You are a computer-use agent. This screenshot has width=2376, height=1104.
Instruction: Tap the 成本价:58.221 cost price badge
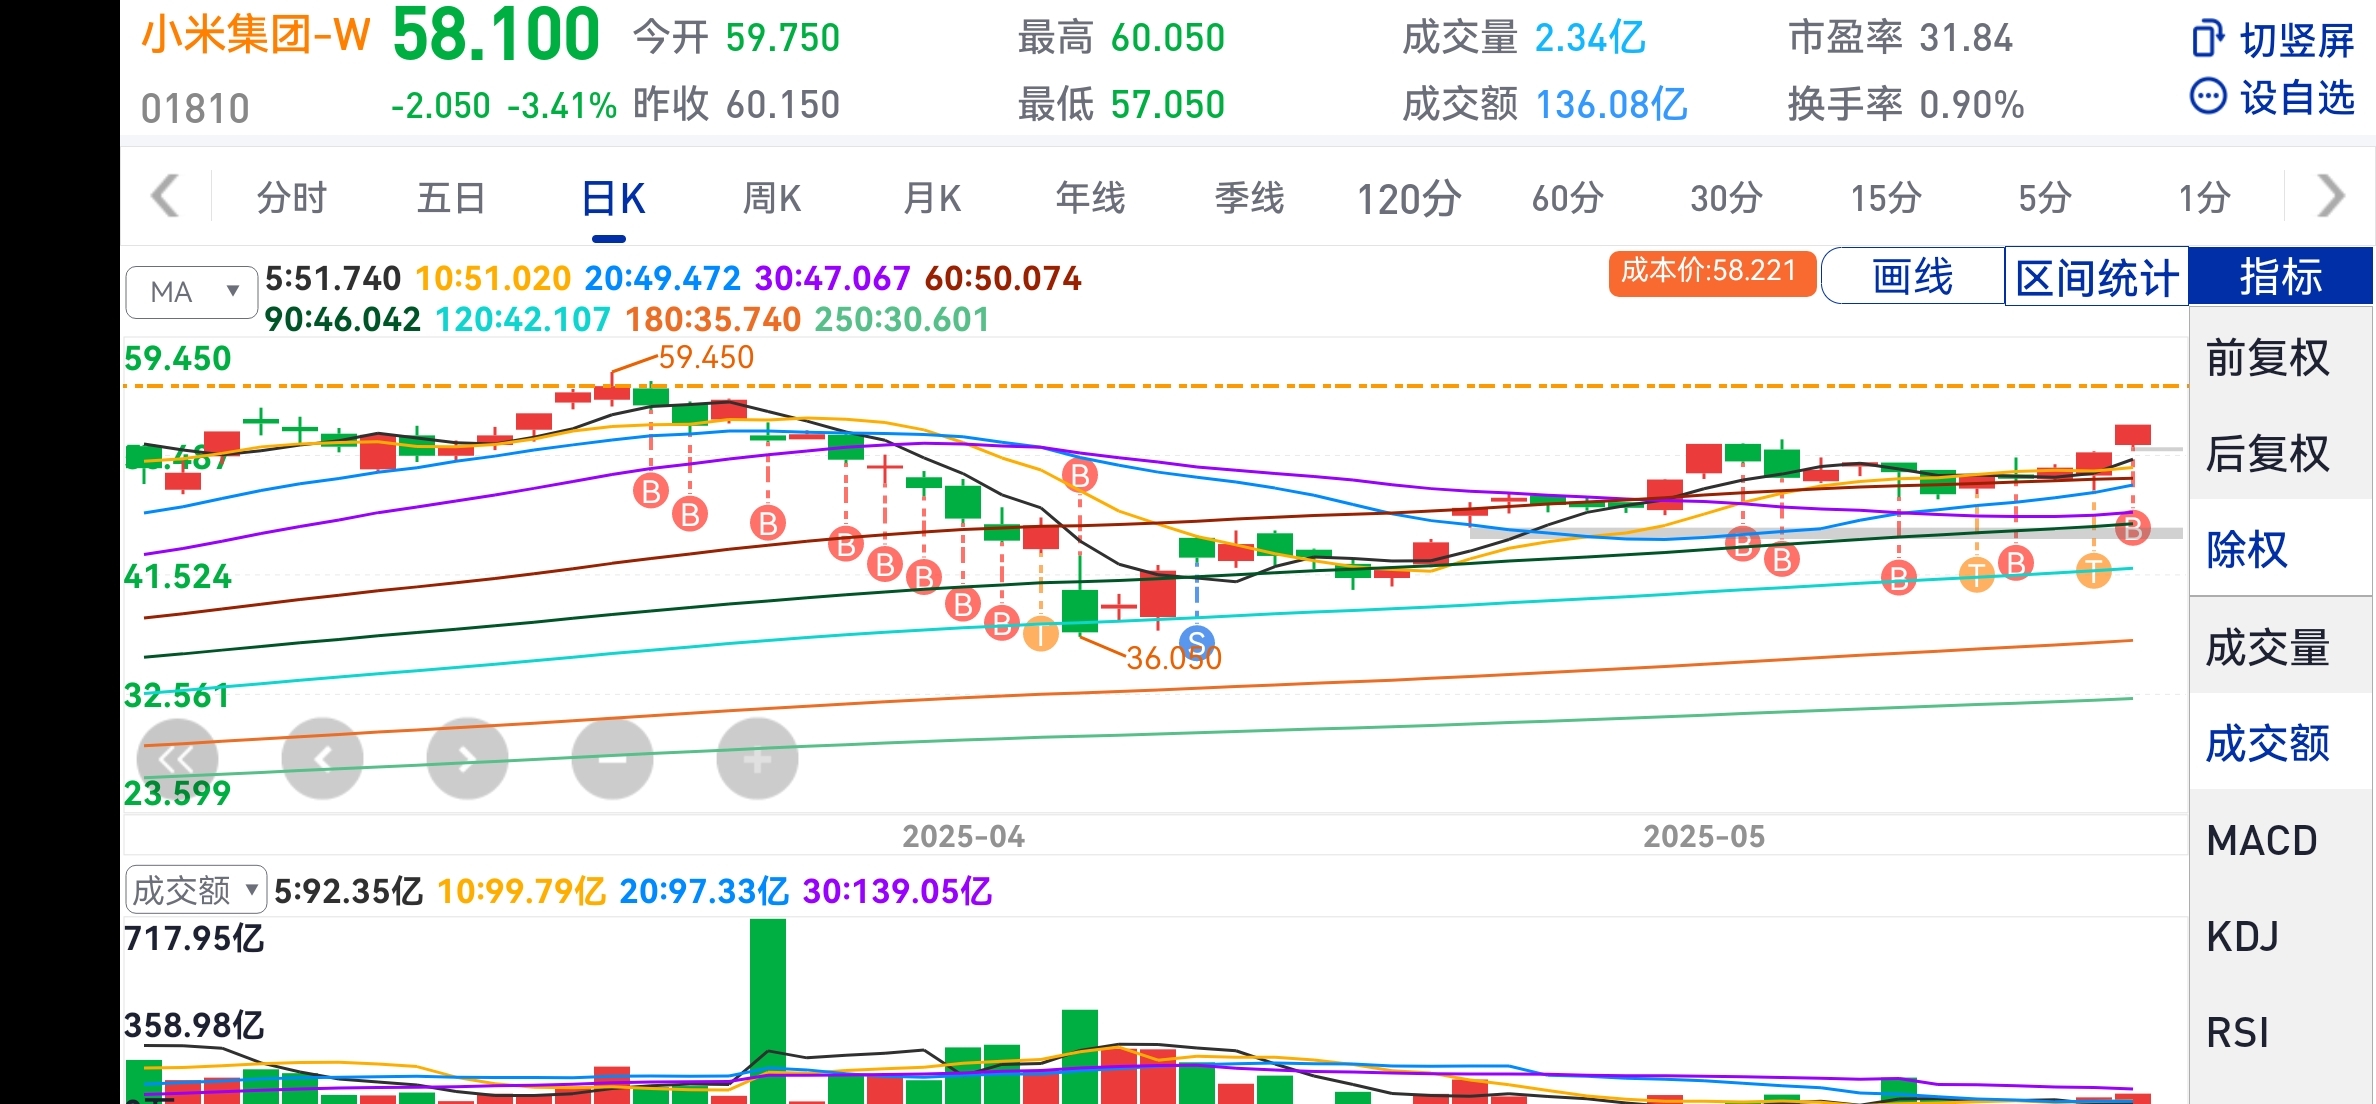(1711, 272)
